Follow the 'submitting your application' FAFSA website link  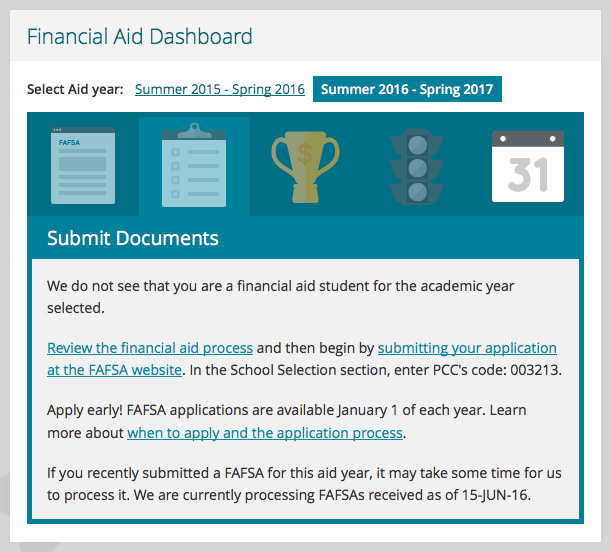467,348
